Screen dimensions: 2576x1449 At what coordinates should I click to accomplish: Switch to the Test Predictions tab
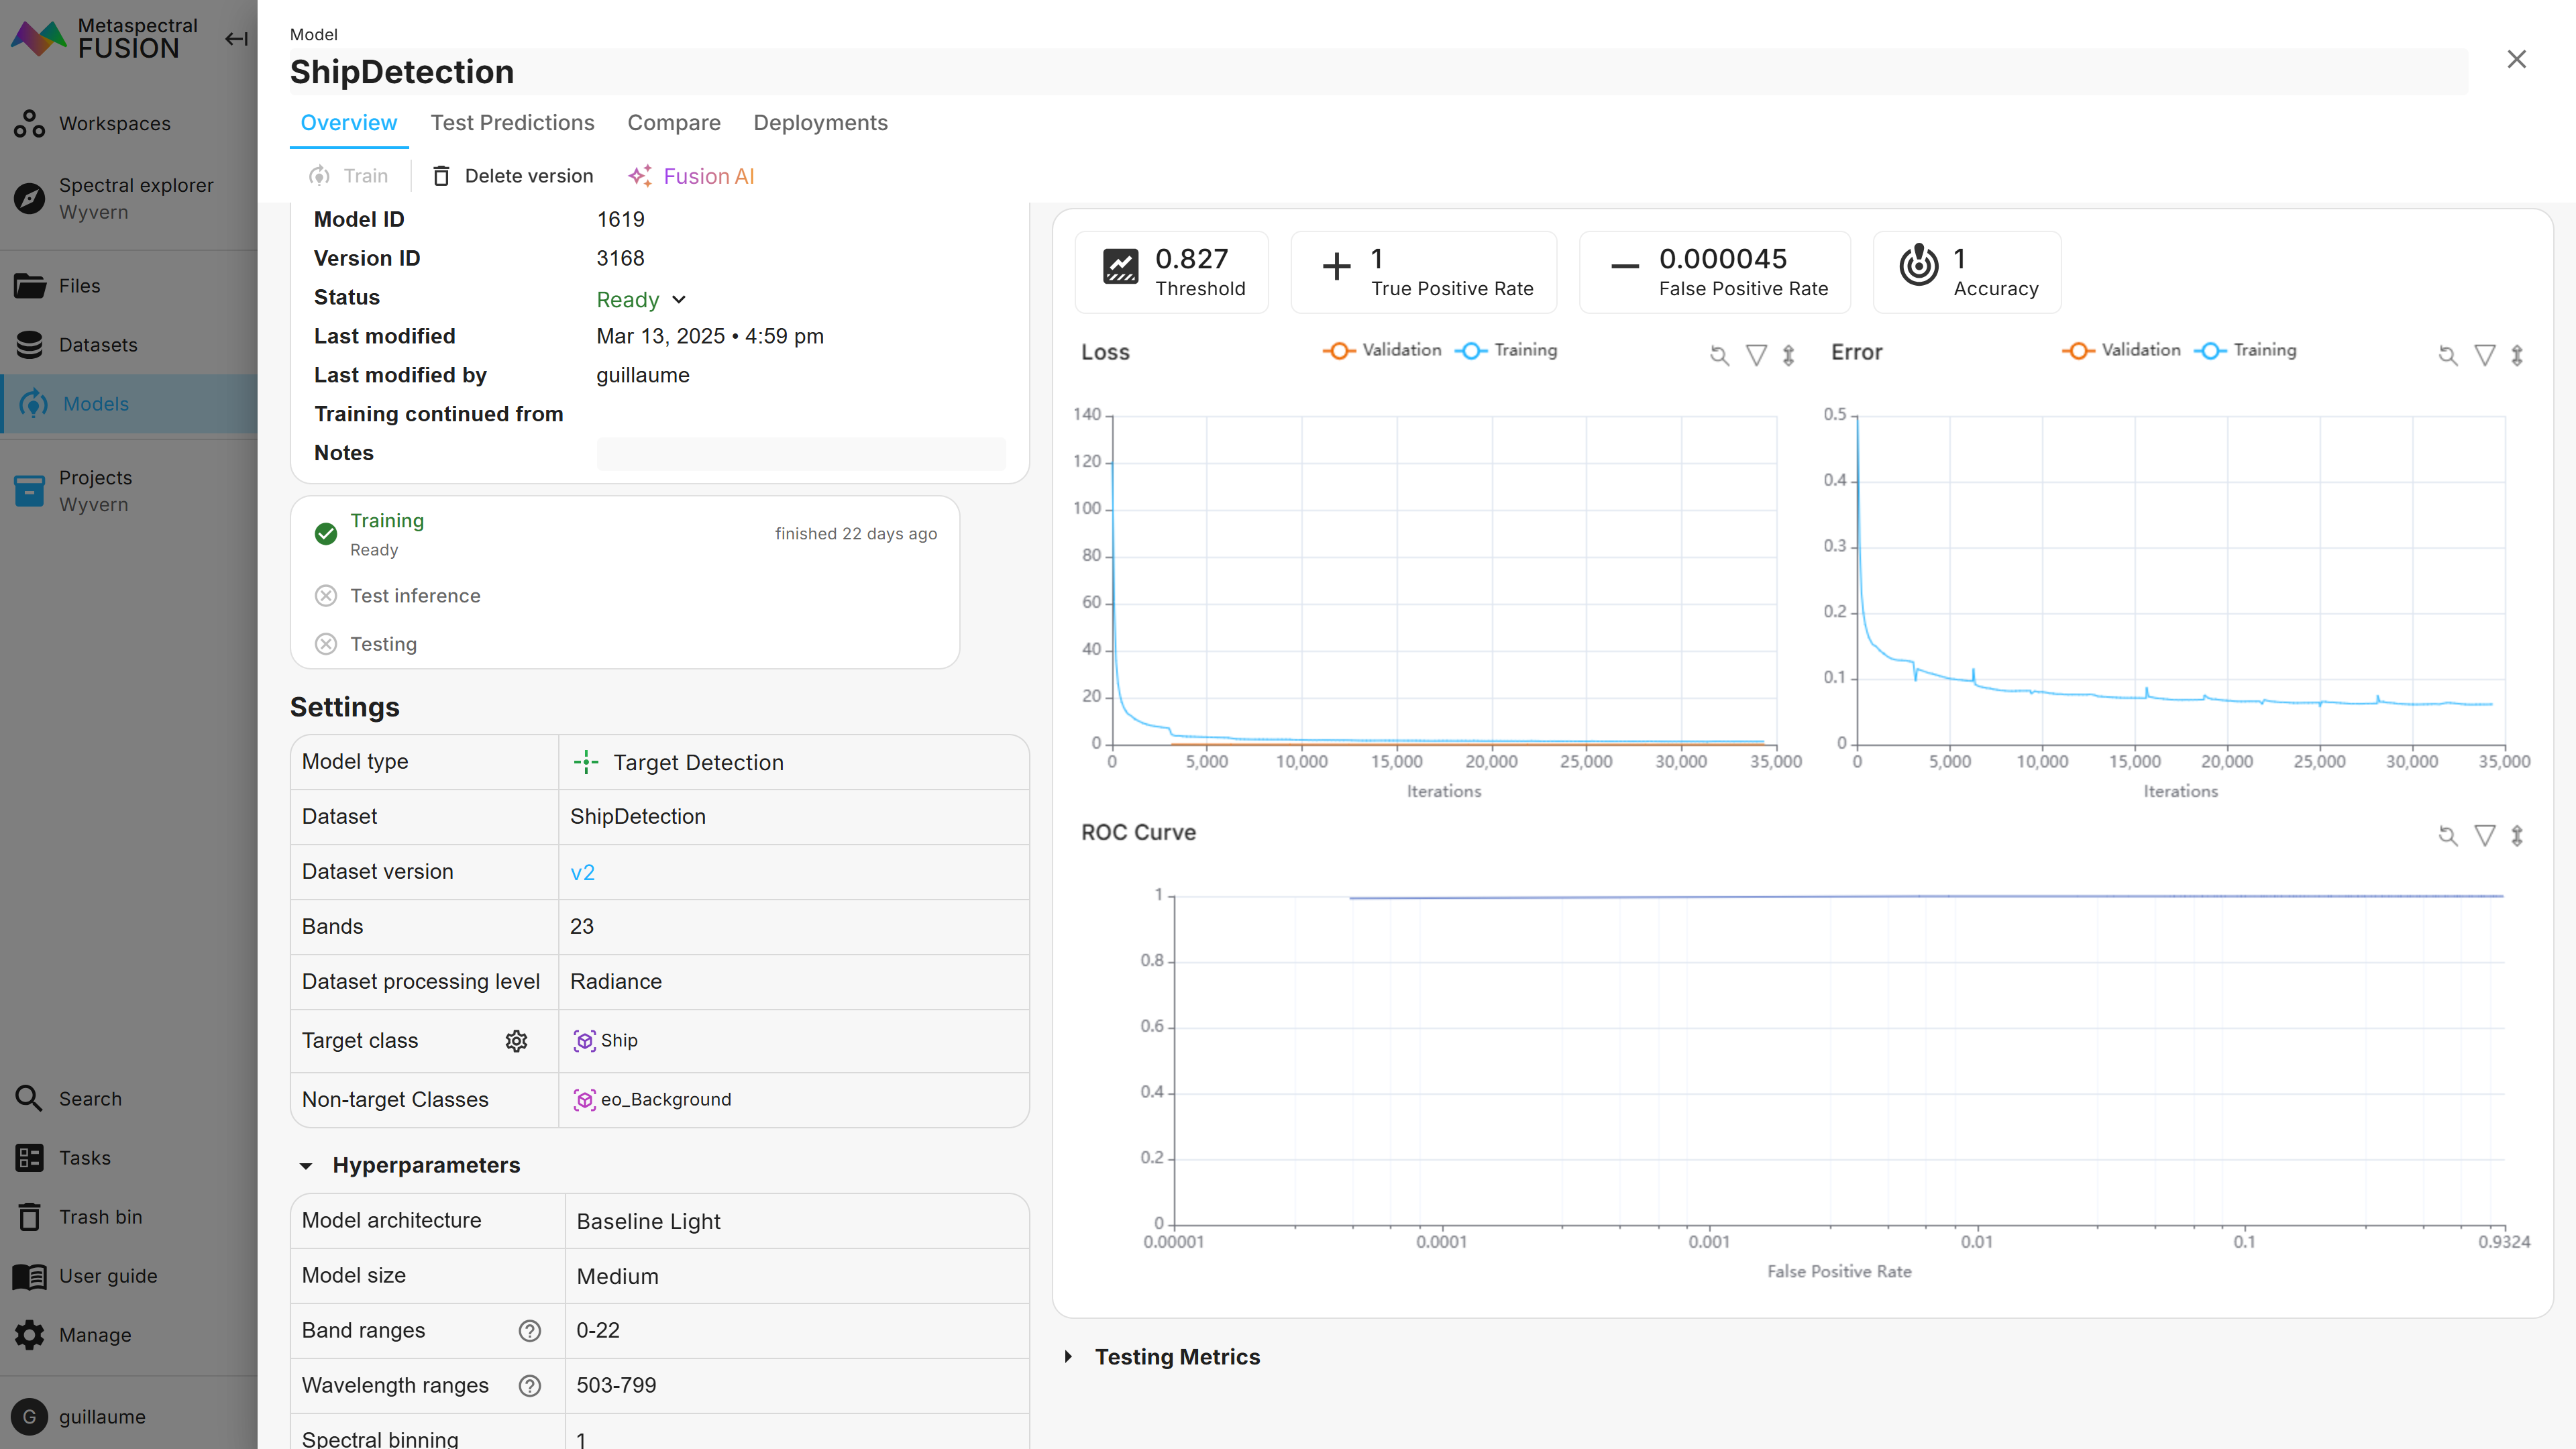point(512,123)
